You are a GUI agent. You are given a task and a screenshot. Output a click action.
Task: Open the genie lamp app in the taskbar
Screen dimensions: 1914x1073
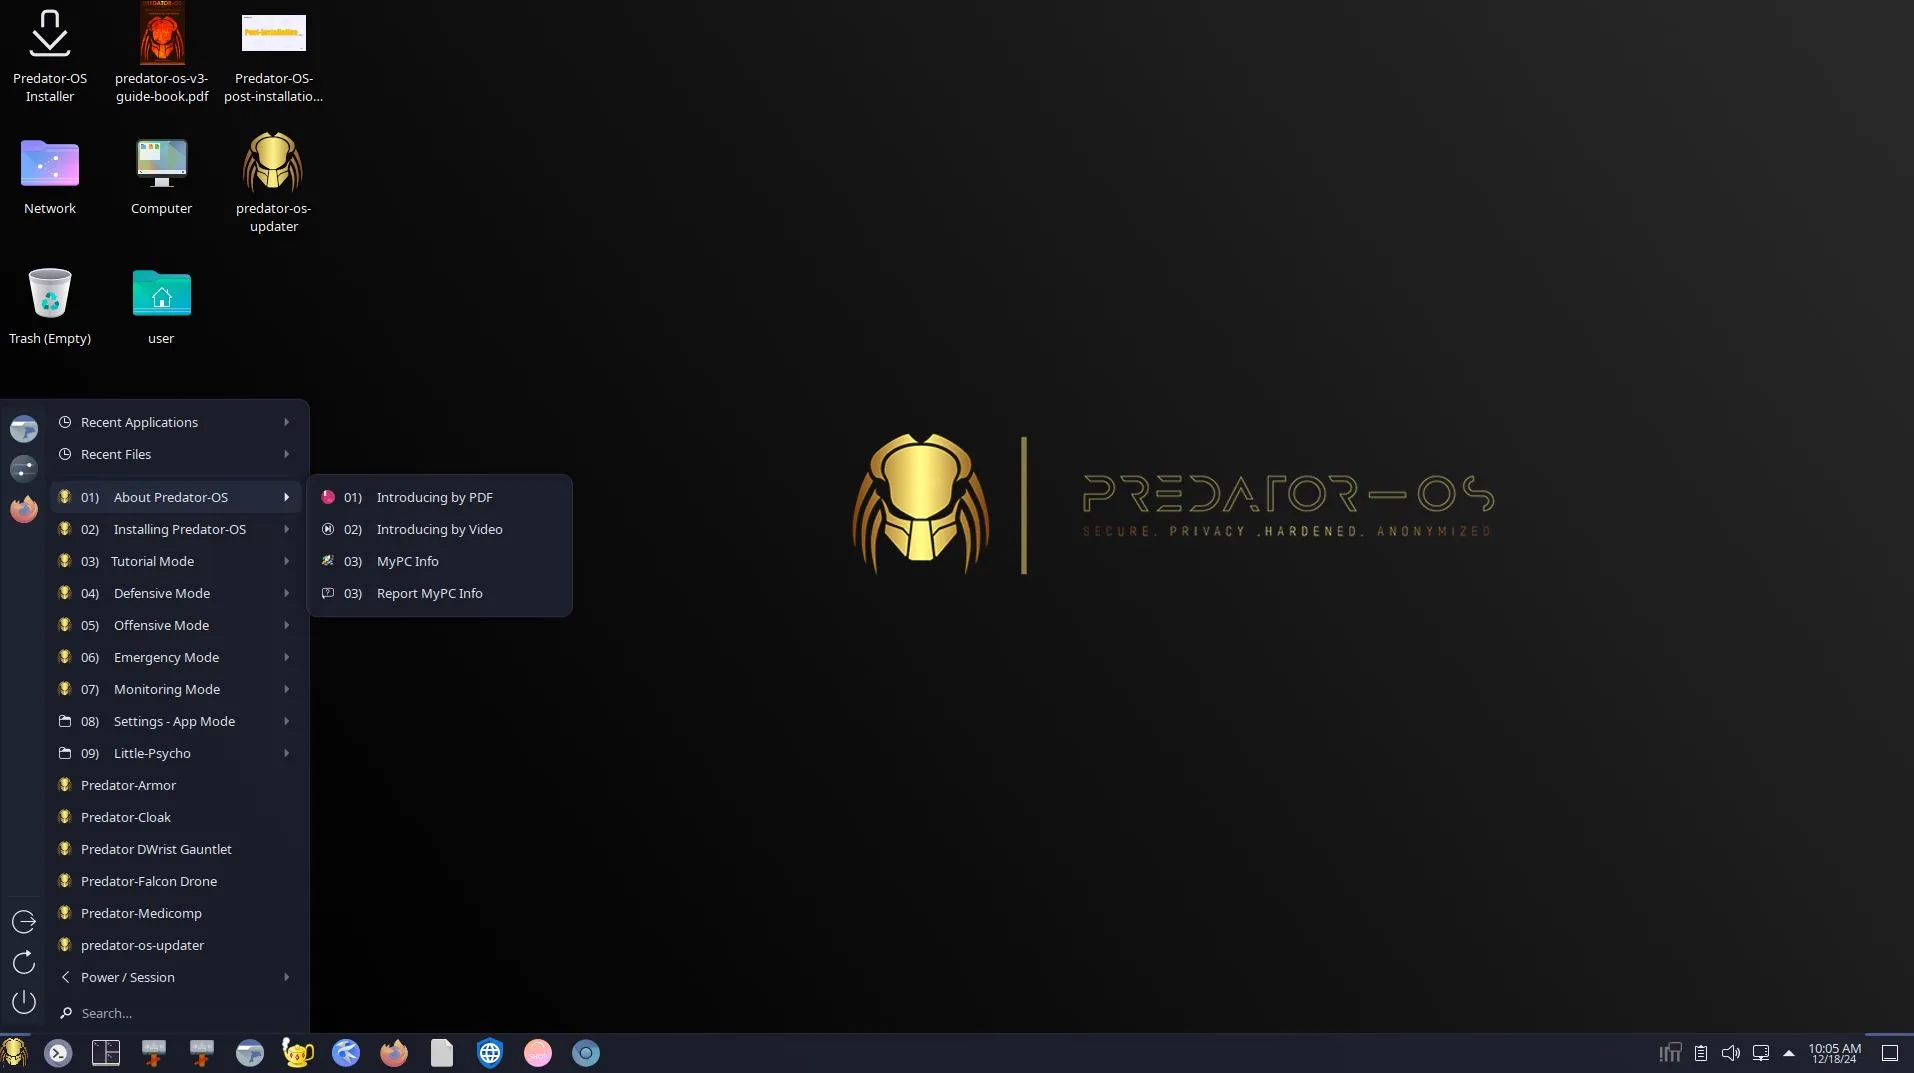[x=297, y=1052]
